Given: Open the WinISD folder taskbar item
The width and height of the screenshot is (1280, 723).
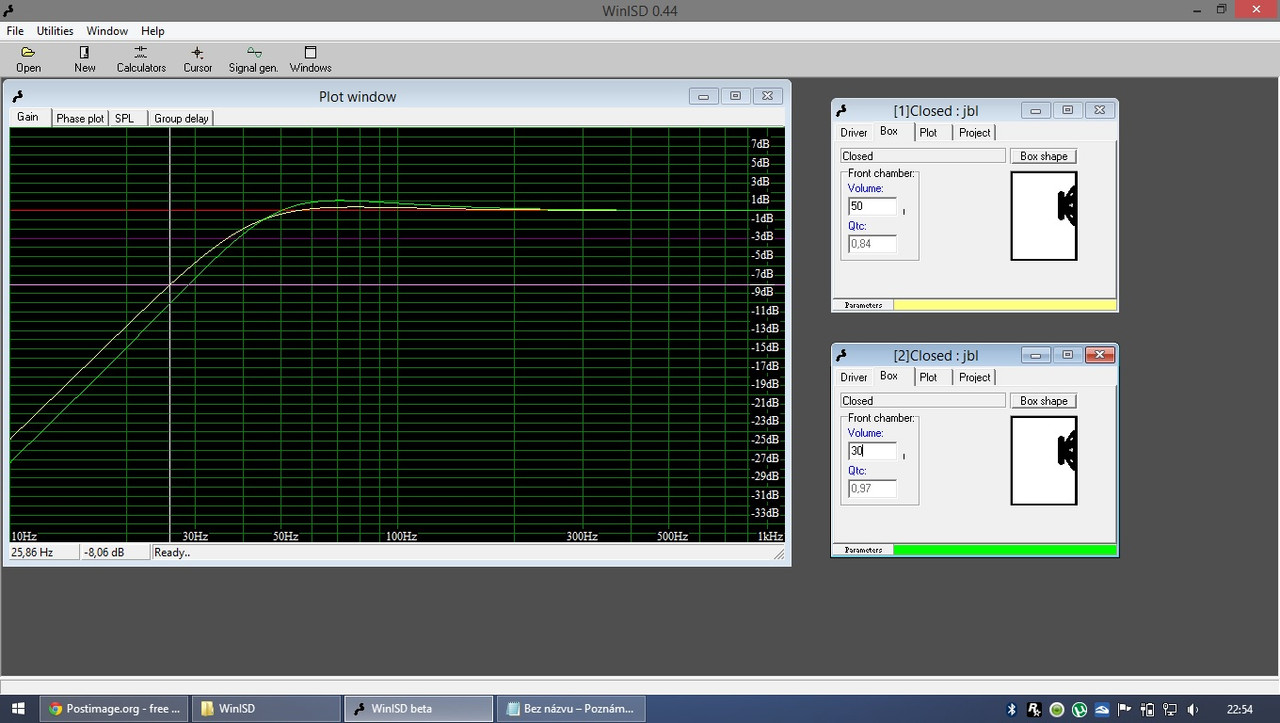Looking at the screenshot, I should 265,709.
